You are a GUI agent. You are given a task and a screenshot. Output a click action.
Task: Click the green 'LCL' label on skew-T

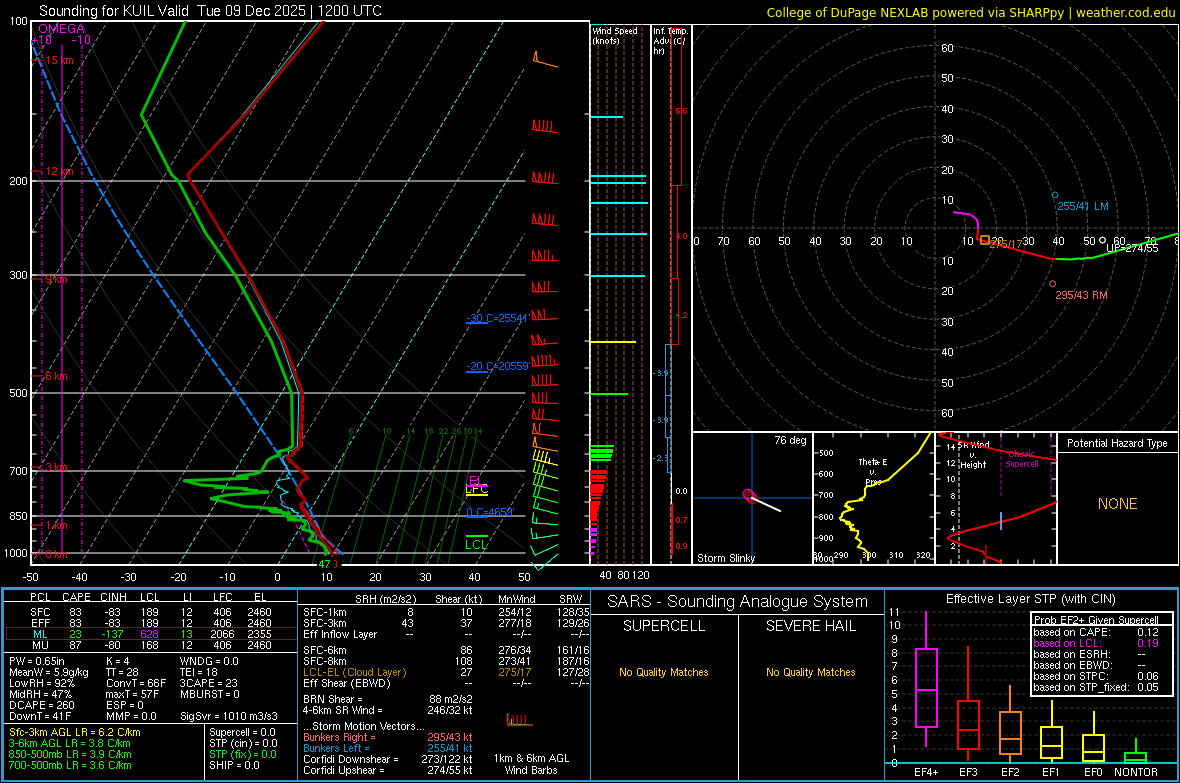476,544
